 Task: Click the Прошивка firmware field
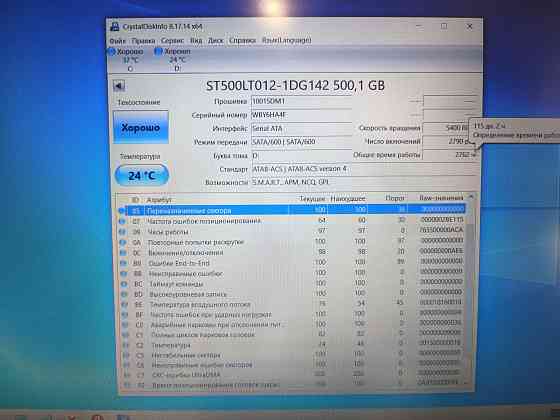[x=301, y=101]
